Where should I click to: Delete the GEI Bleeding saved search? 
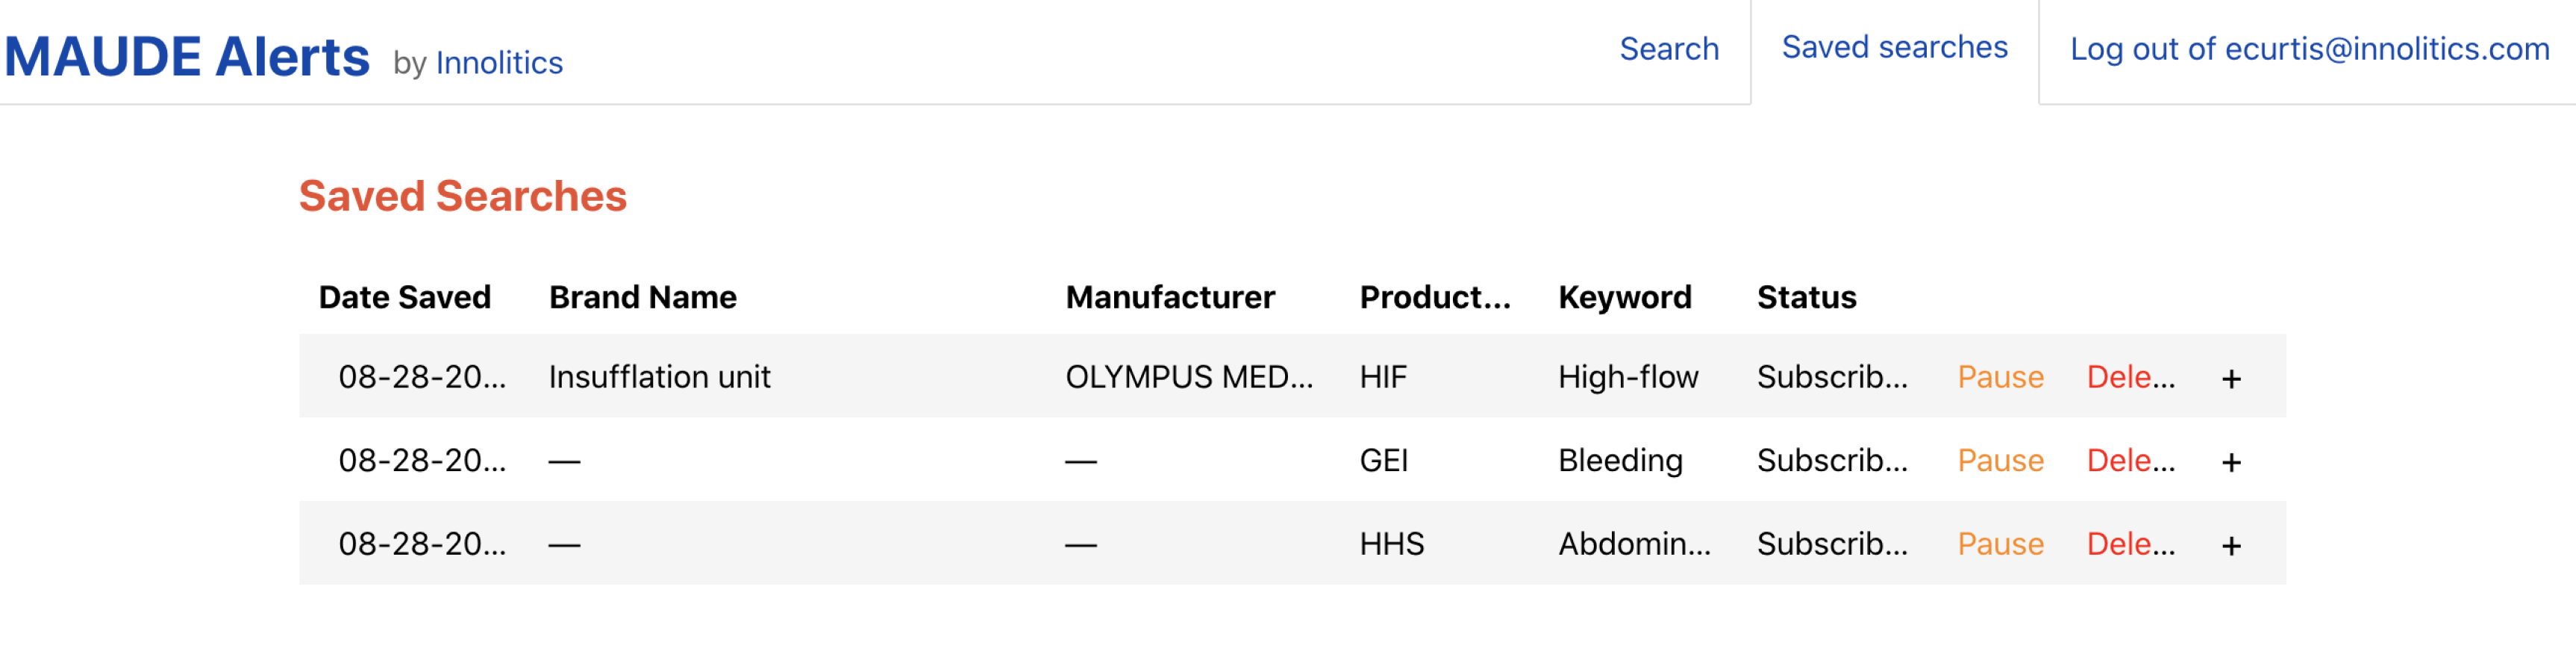(2130, 460)
